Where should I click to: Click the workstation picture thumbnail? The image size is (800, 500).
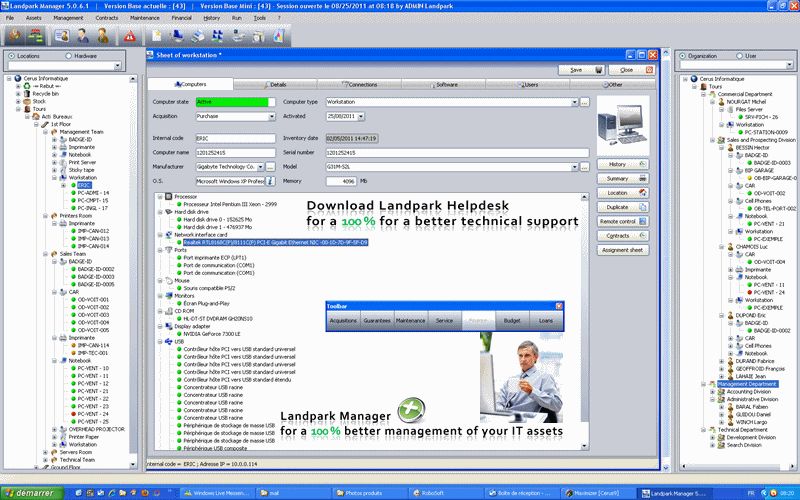[623, 126]
